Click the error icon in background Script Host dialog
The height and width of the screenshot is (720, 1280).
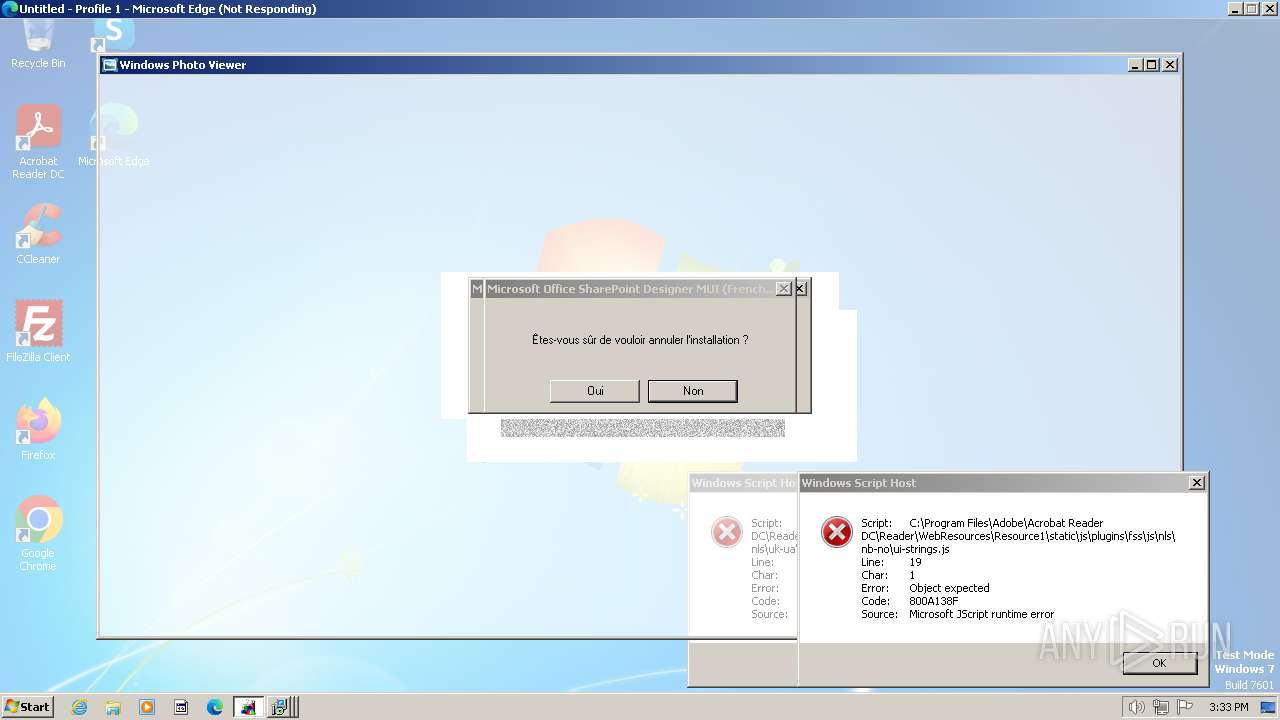[x=726, y=532]
